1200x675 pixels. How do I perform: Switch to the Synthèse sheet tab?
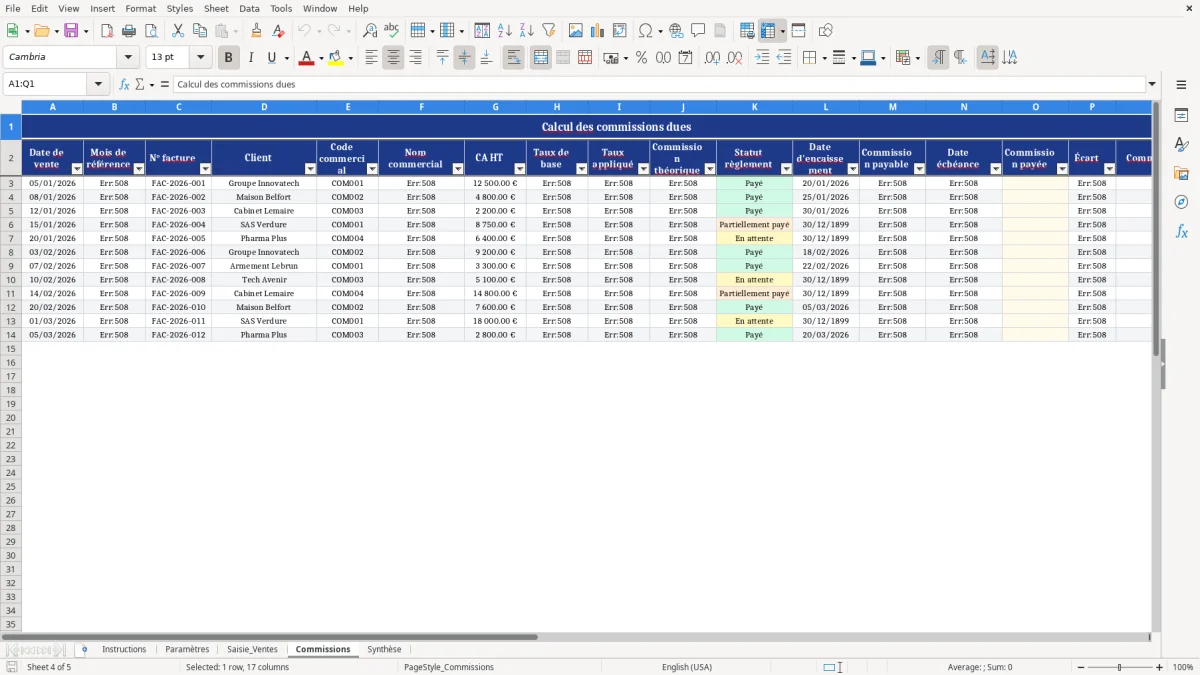(x=384, y=649)
